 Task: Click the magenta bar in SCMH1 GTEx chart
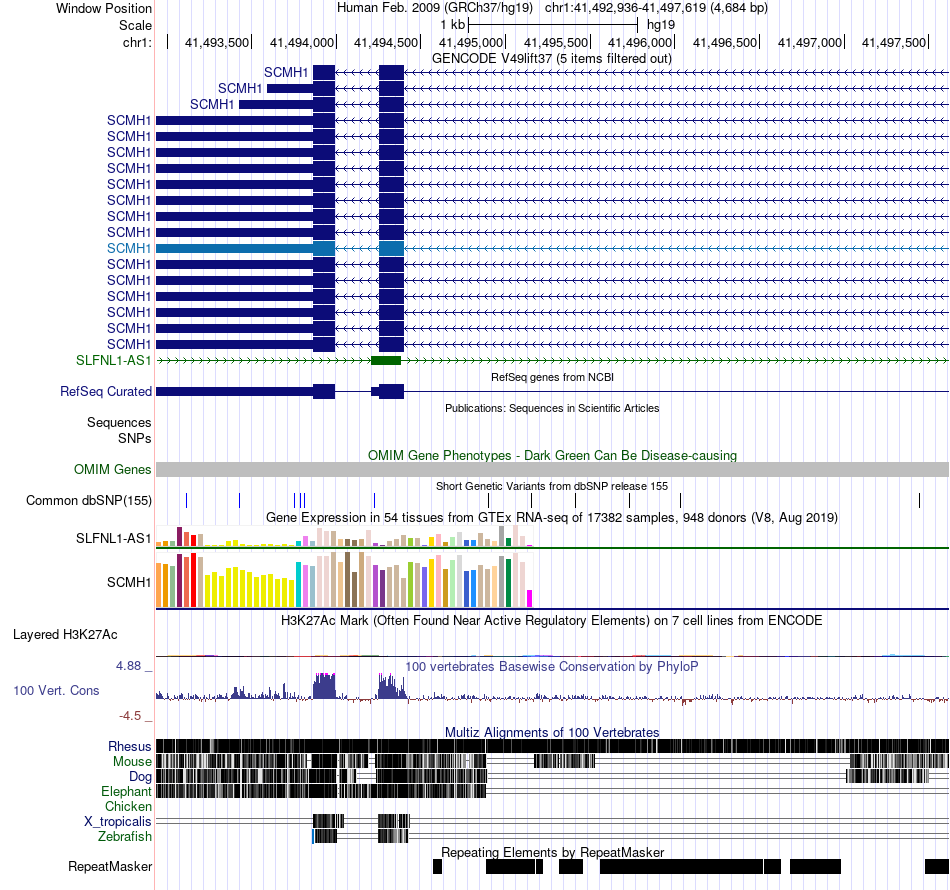[529, 598]
